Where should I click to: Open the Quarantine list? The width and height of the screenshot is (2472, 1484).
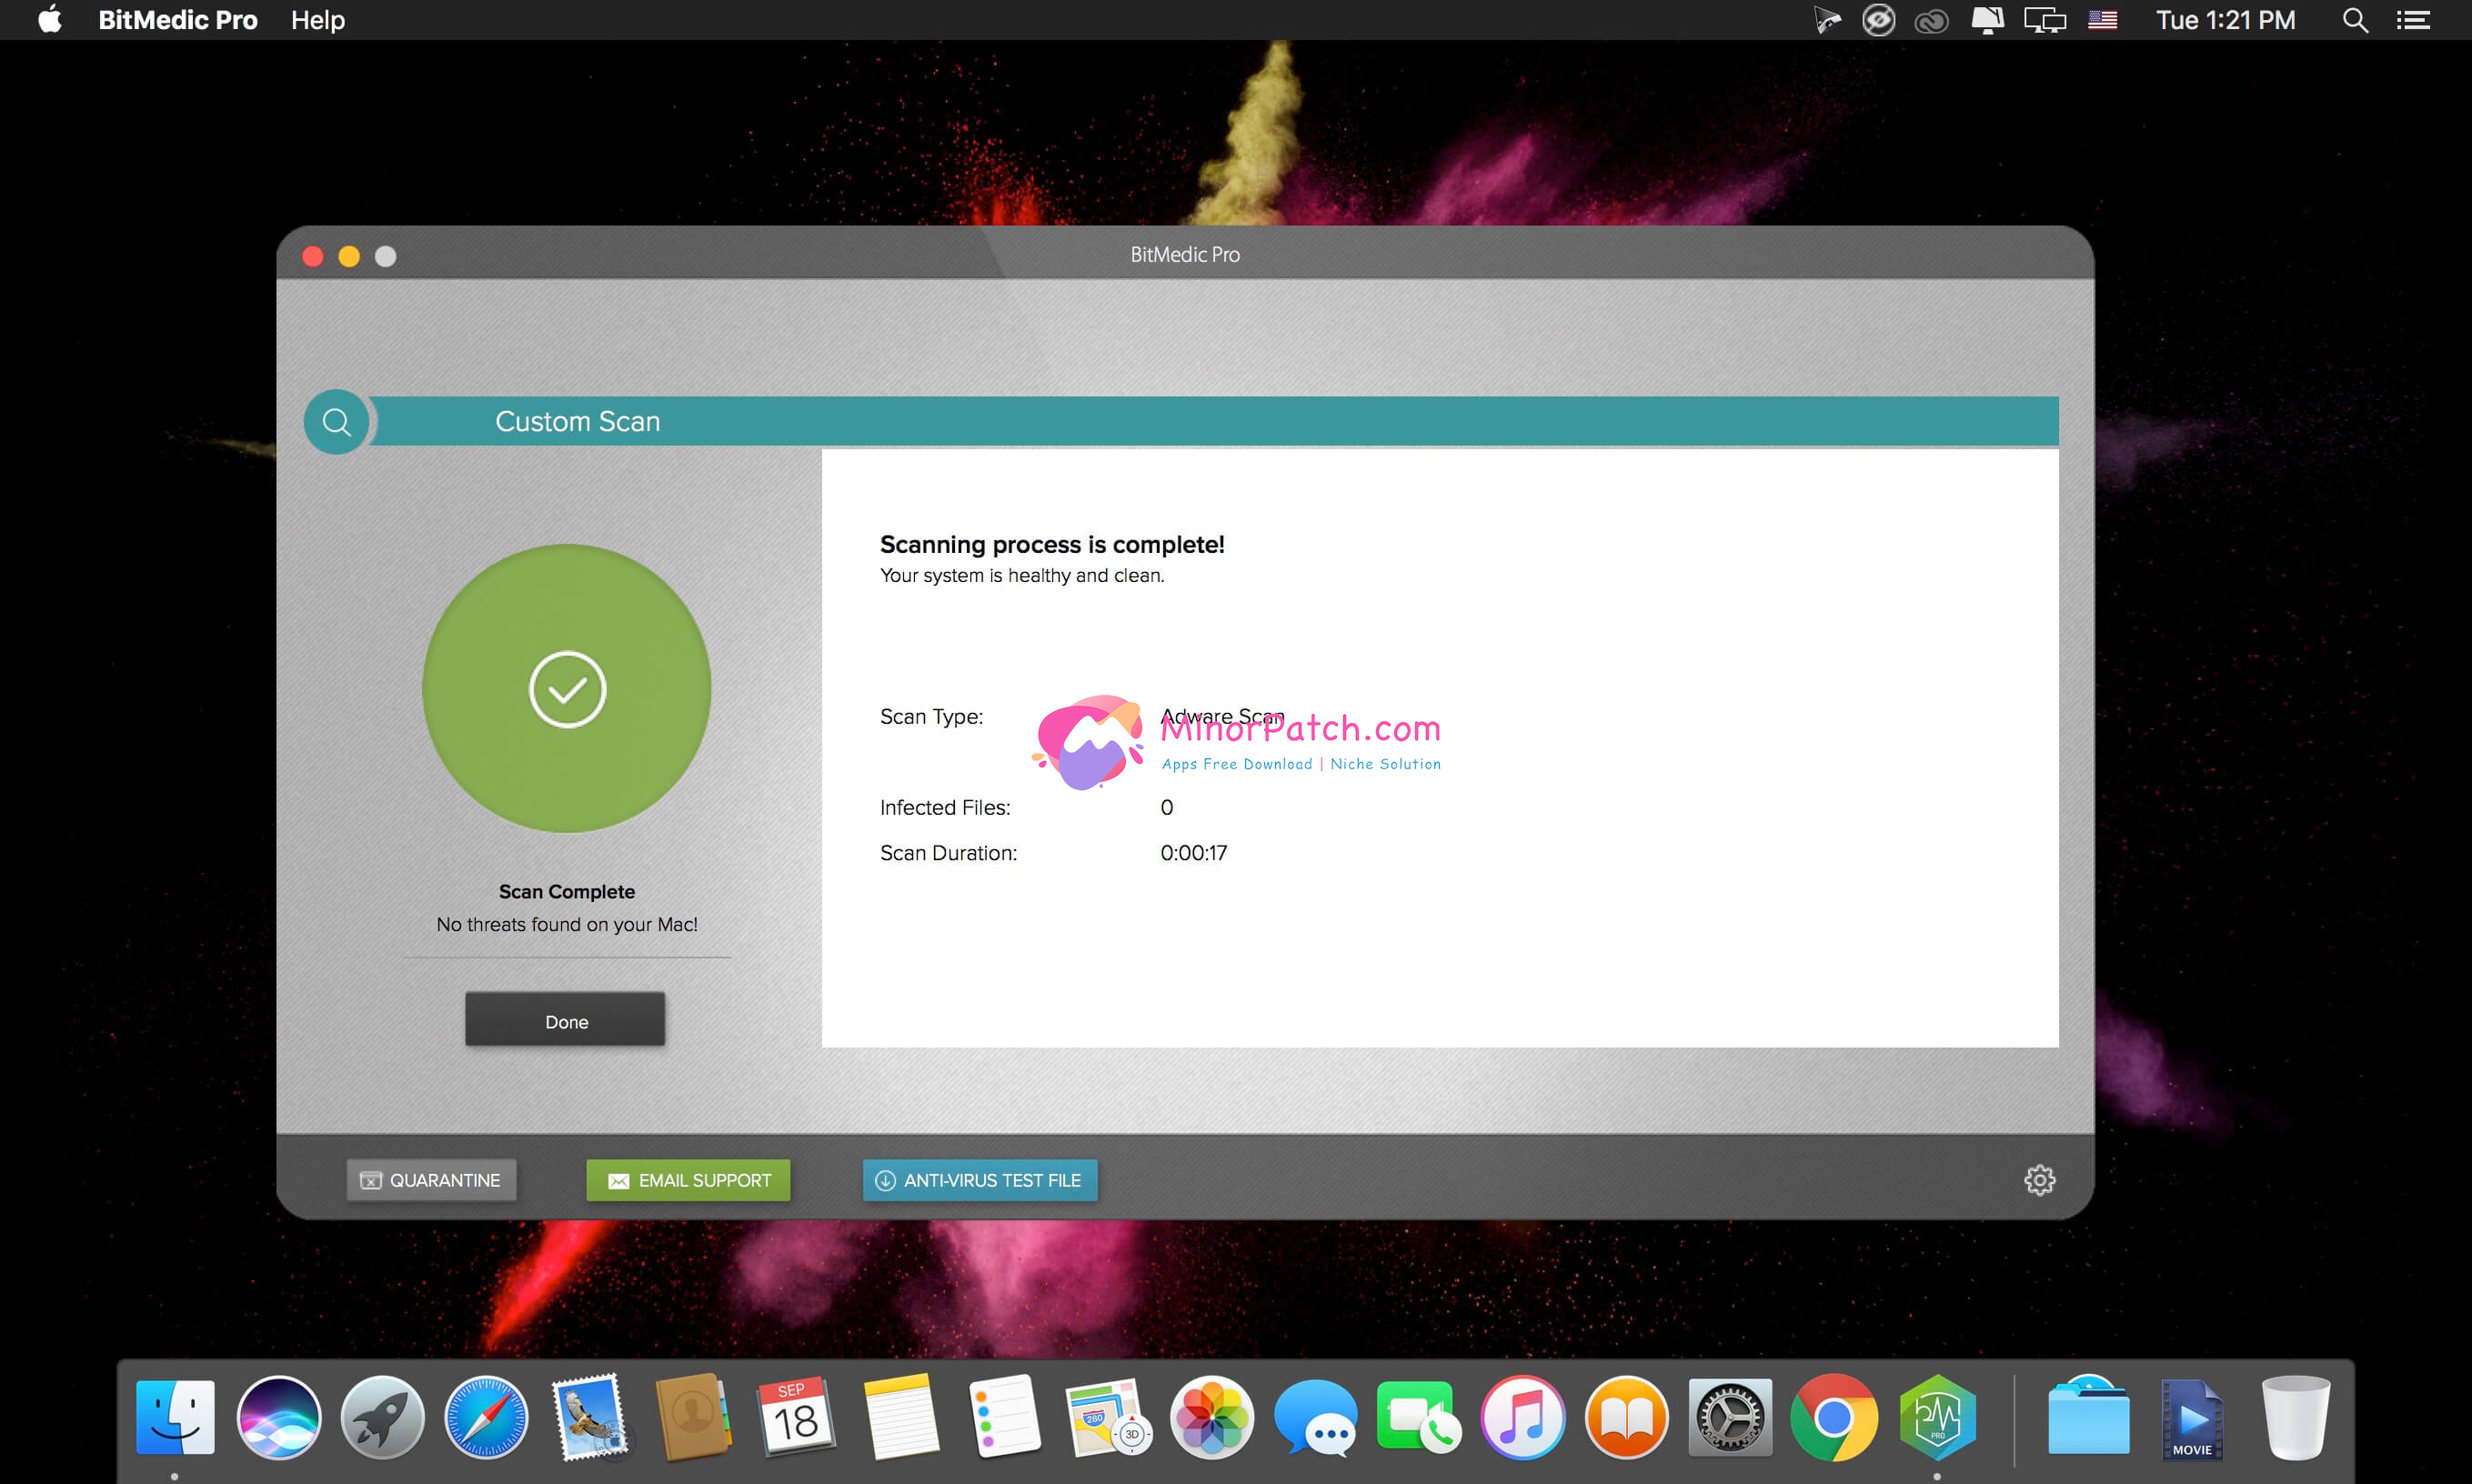click(x=431, y=1180)
